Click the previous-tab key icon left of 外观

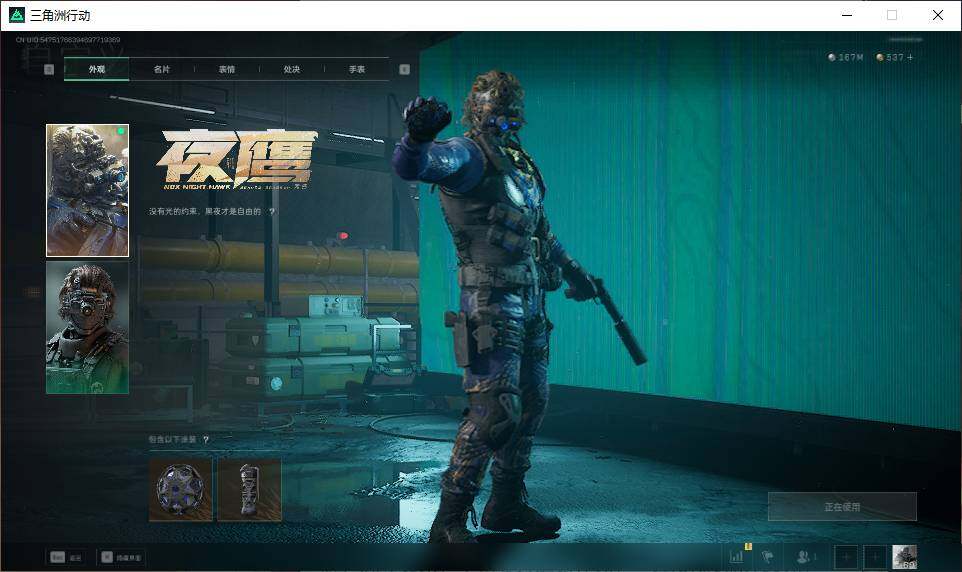point(50,69)
